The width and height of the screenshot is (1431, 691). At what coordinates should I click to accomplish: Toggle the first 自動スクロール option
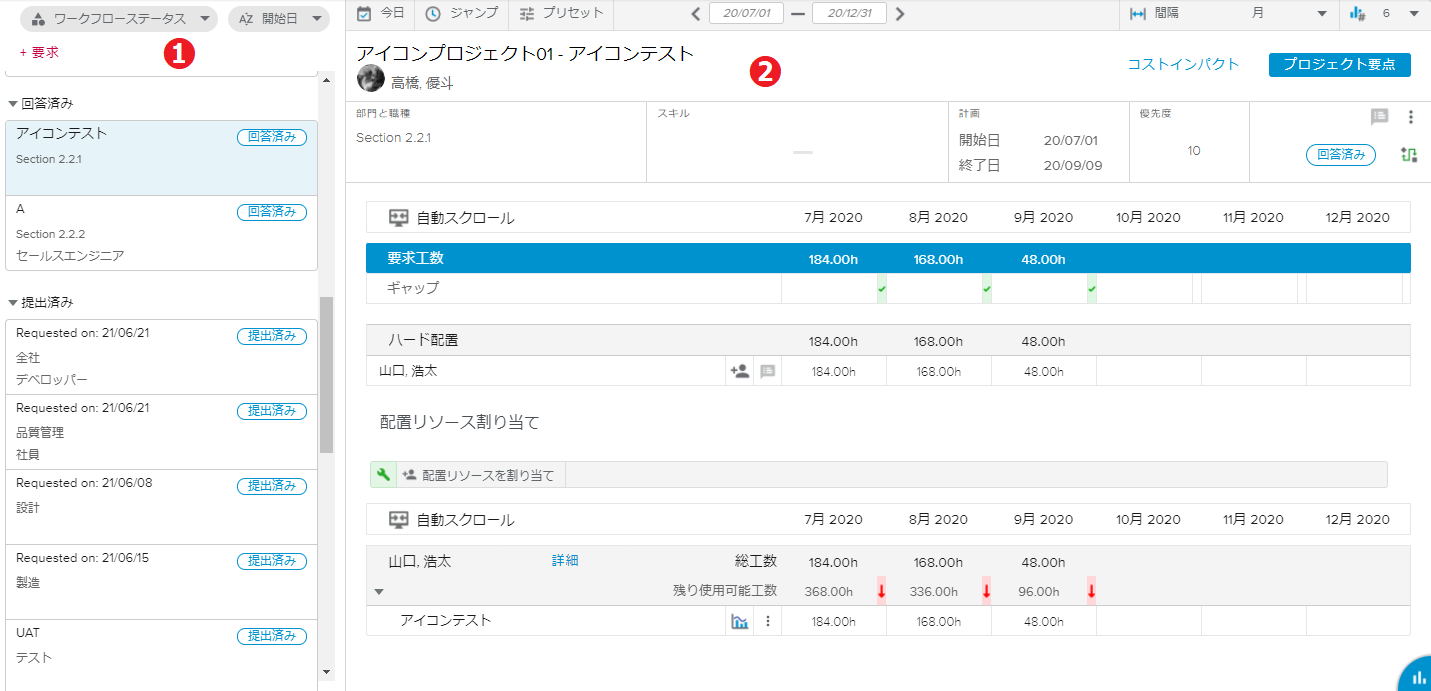(399, 218)
